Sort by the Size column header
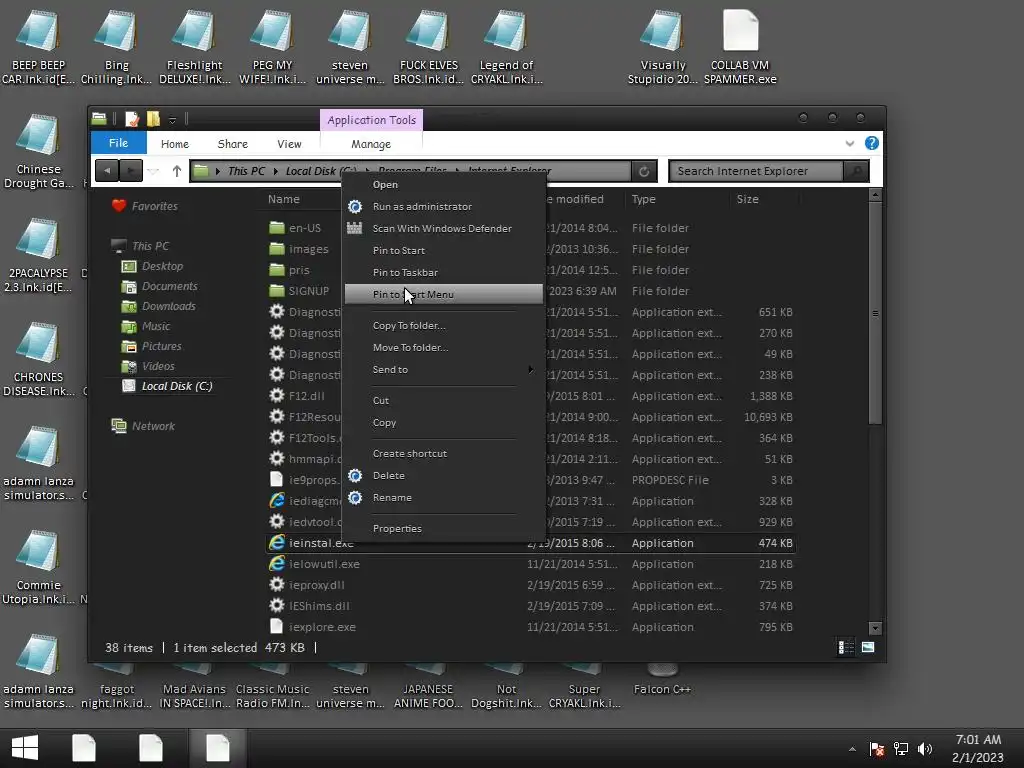1024x768 pixels. click(x=747, y=199)
